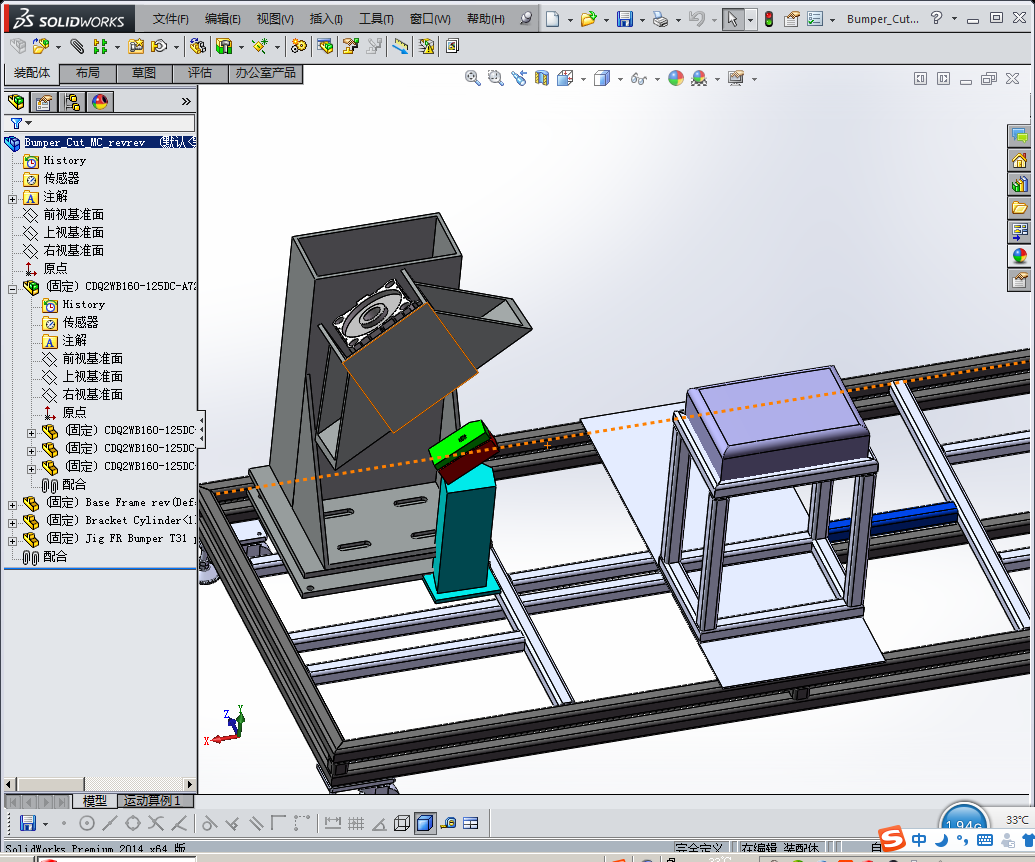Click the File Properties icon in title bar
Viewport: 1035px width, 862px height.
point(791,19)
